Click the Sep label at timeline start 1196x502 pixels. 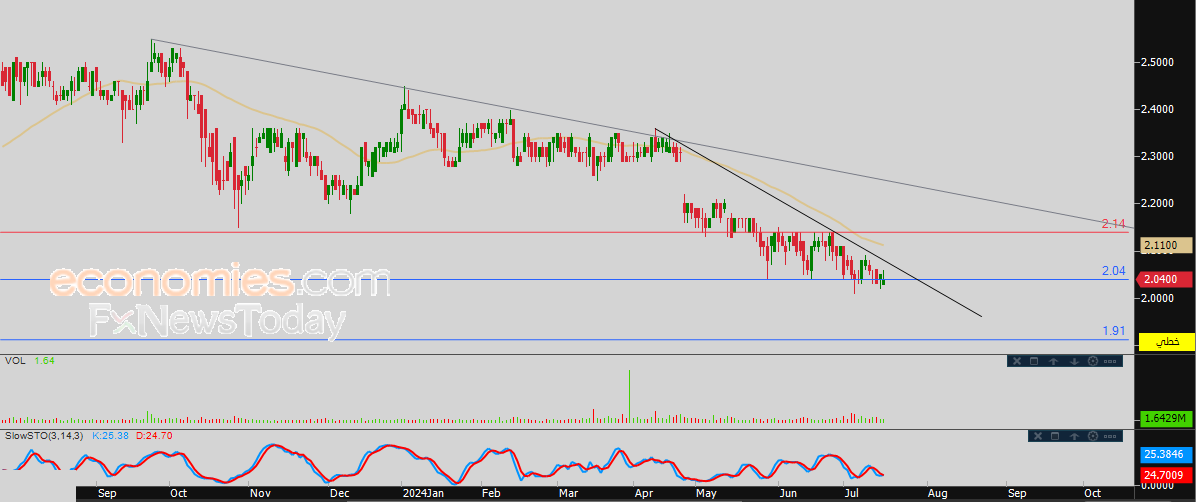coord(108,494)
